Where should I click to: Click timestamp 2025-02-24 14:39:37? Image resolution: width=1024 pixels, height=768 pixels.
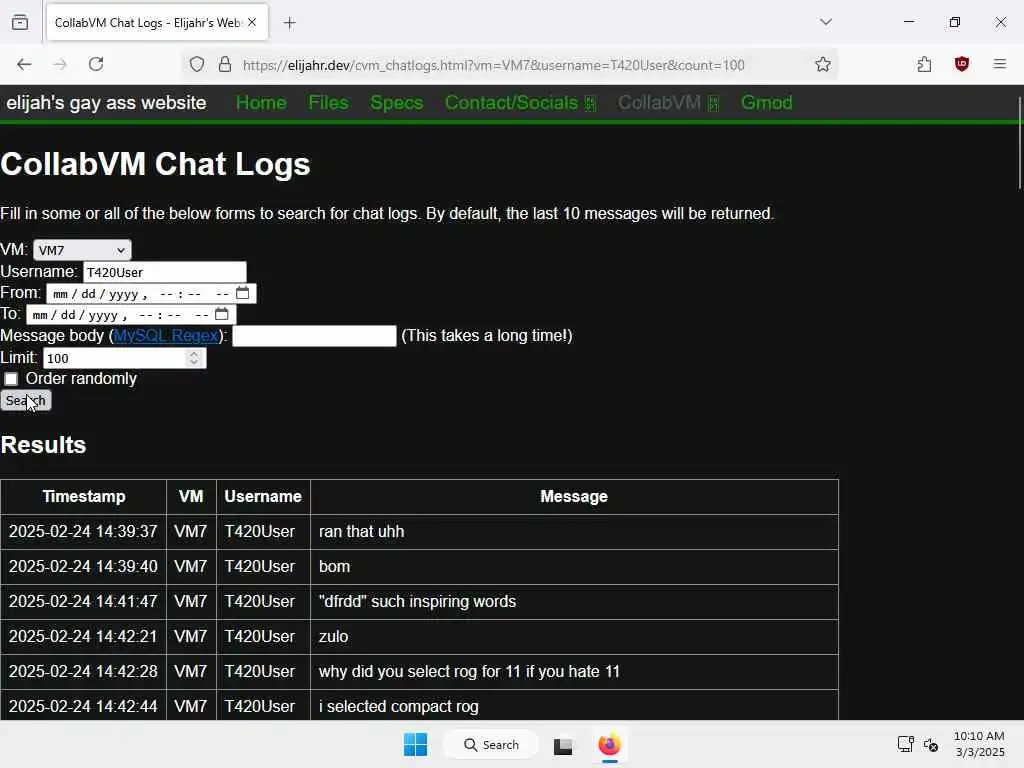point(83,532)
